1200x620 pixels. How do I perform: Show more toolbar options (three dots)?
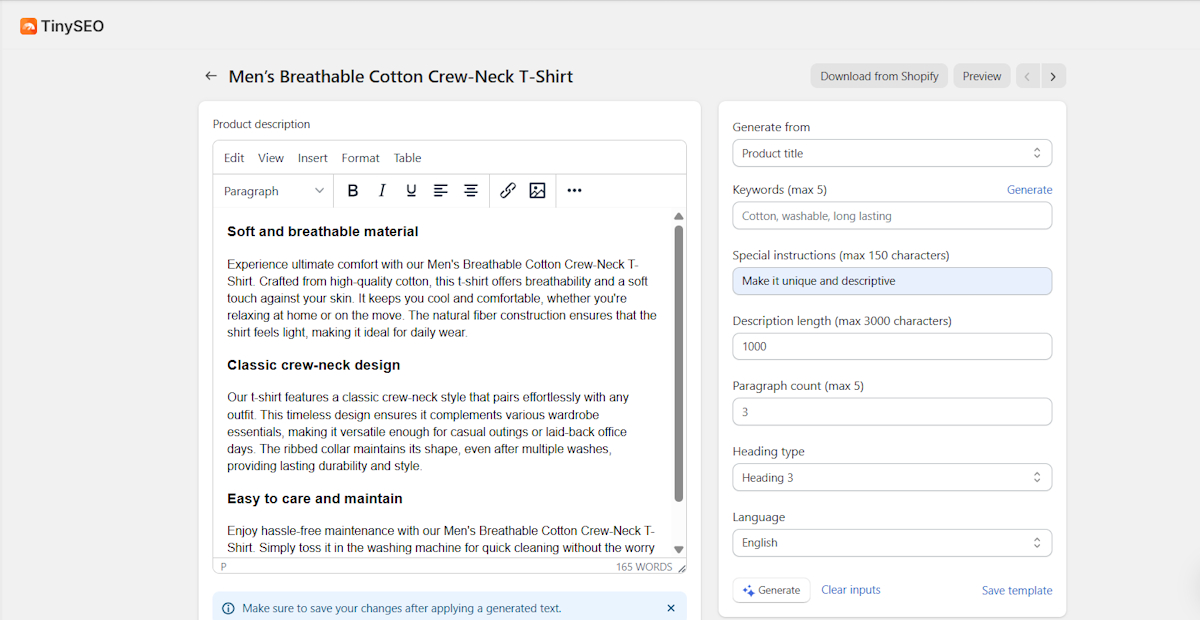(574, 191)
